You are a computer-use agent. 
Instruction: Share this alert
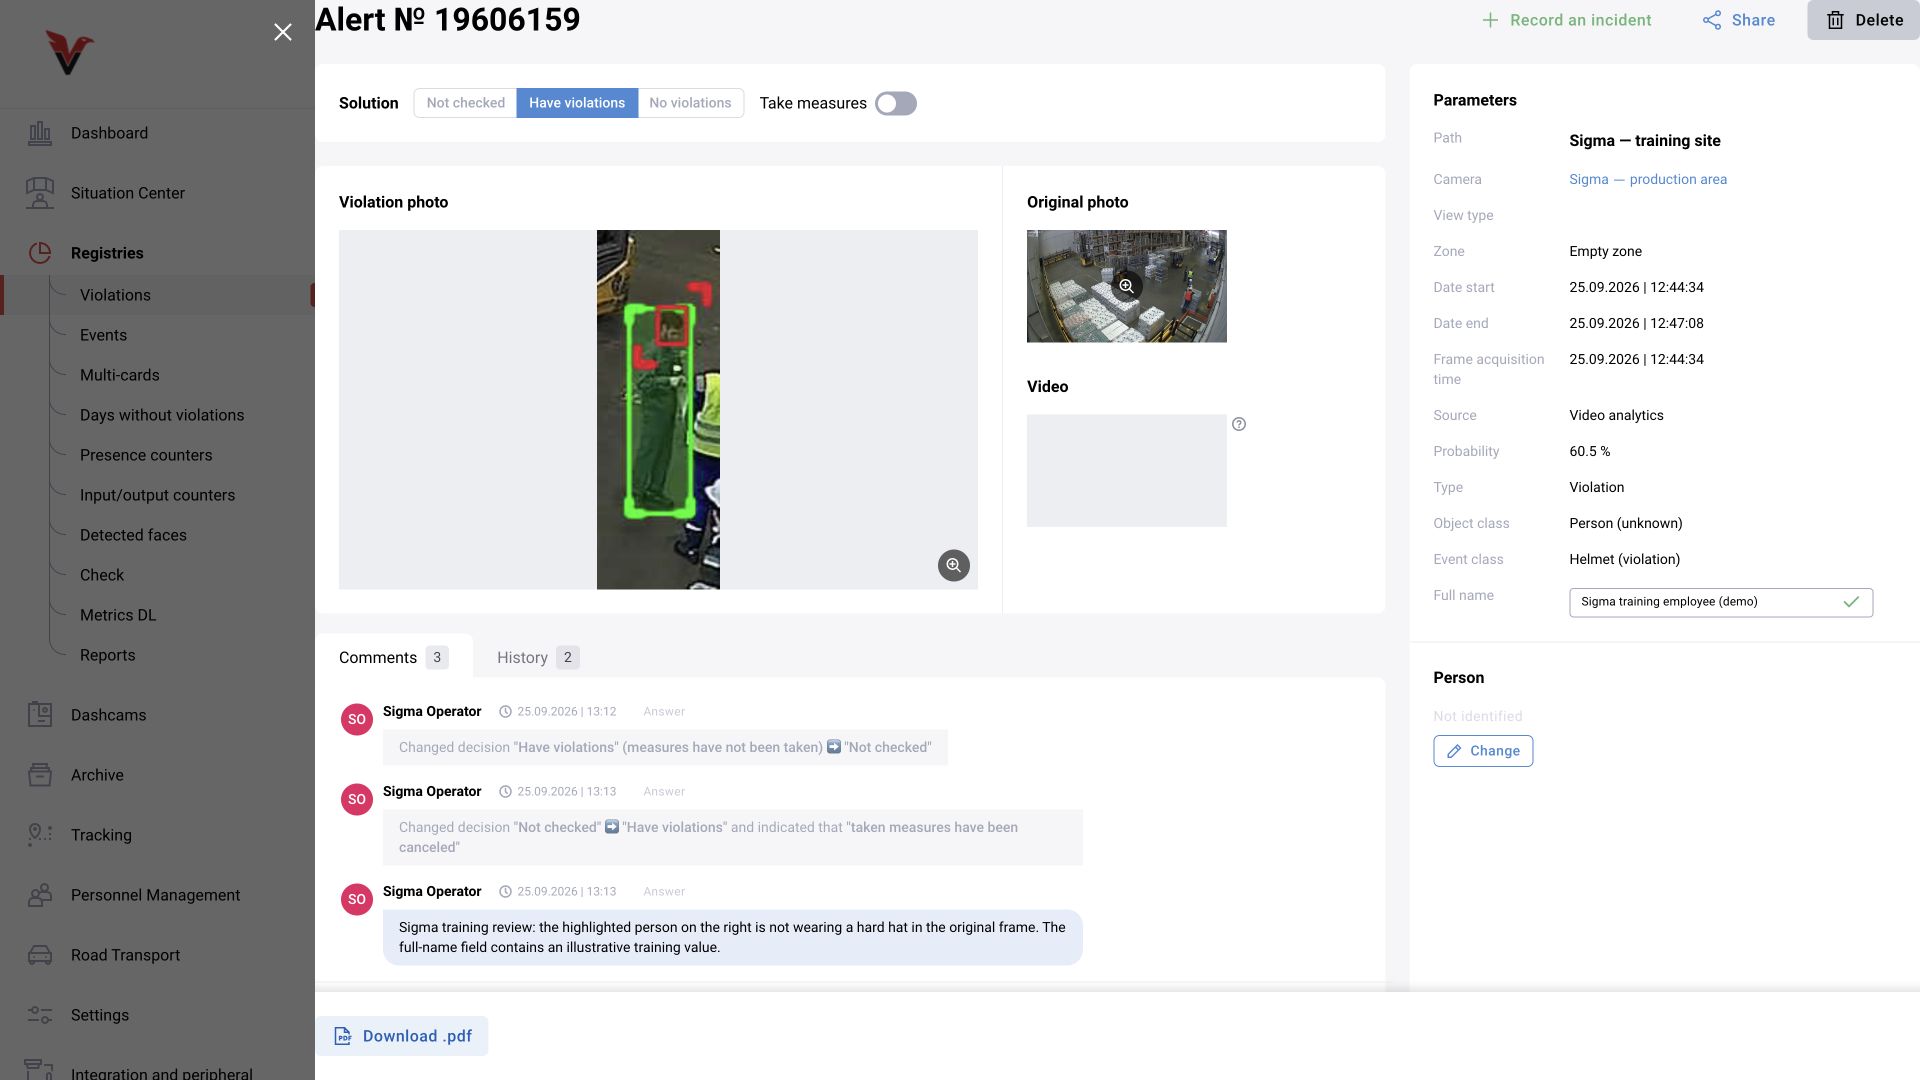tap(1739, 20)
